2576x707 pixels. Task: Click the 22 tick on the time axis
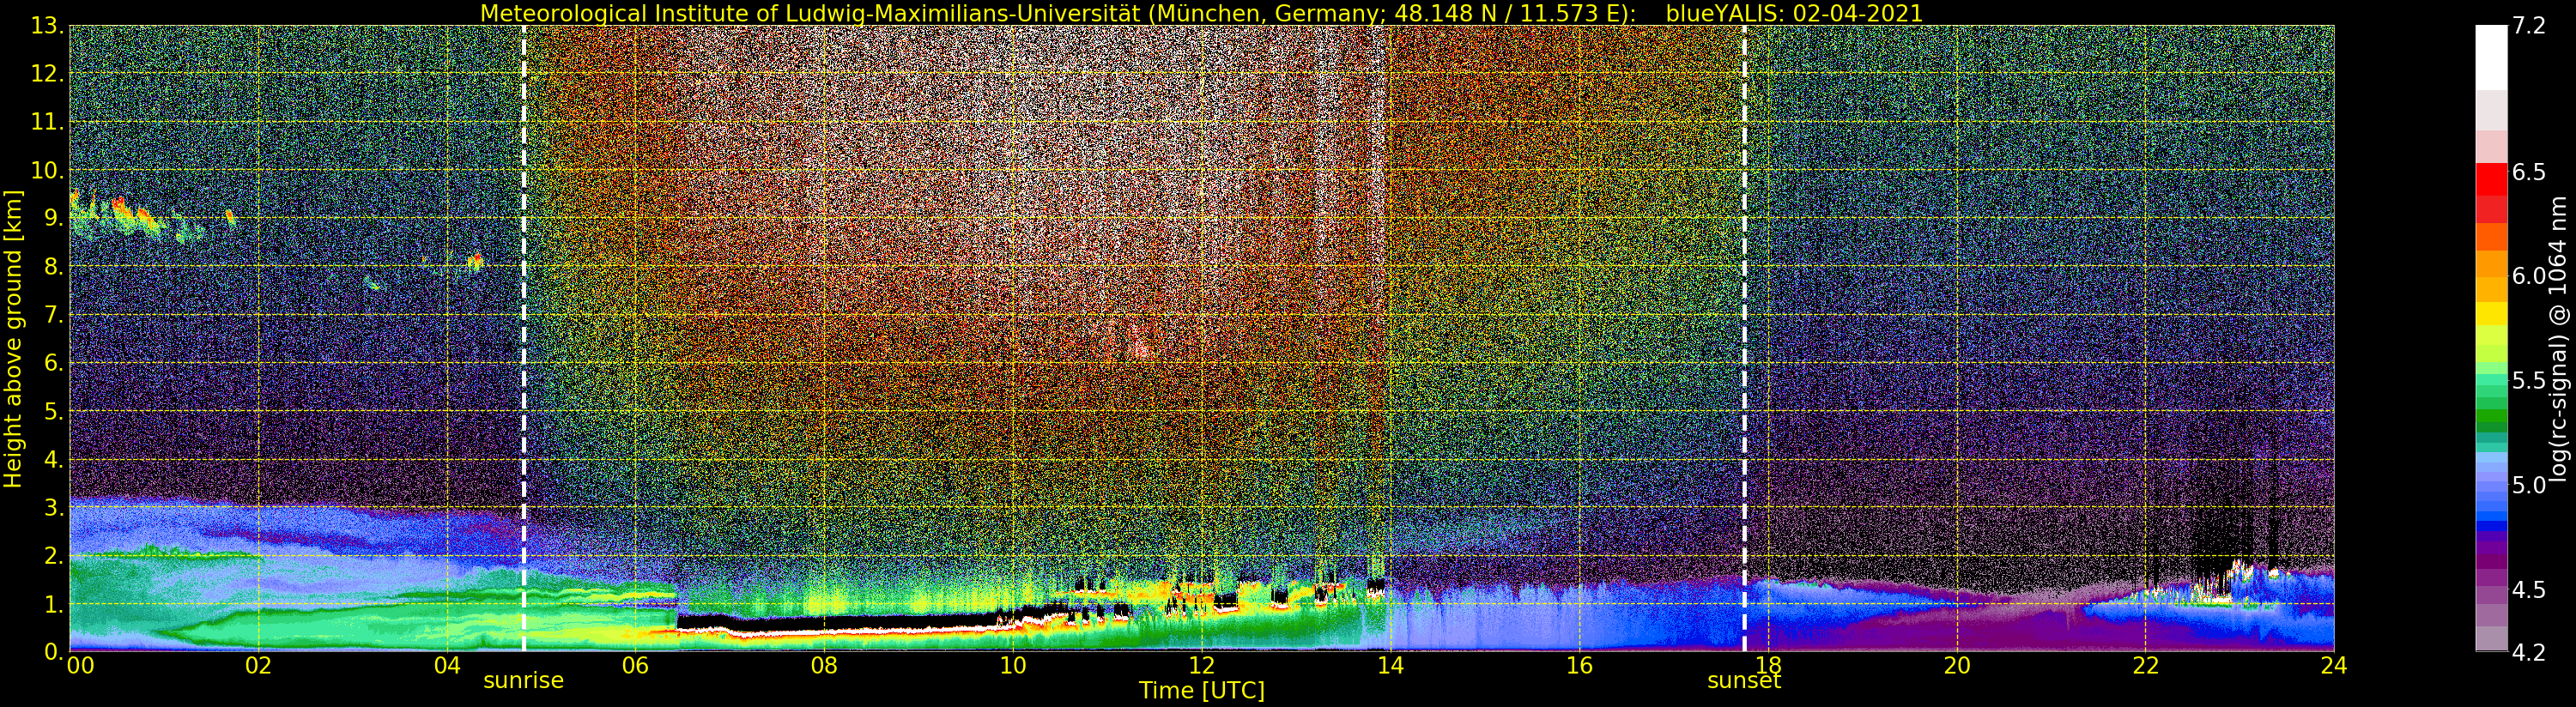point(2146,665)
